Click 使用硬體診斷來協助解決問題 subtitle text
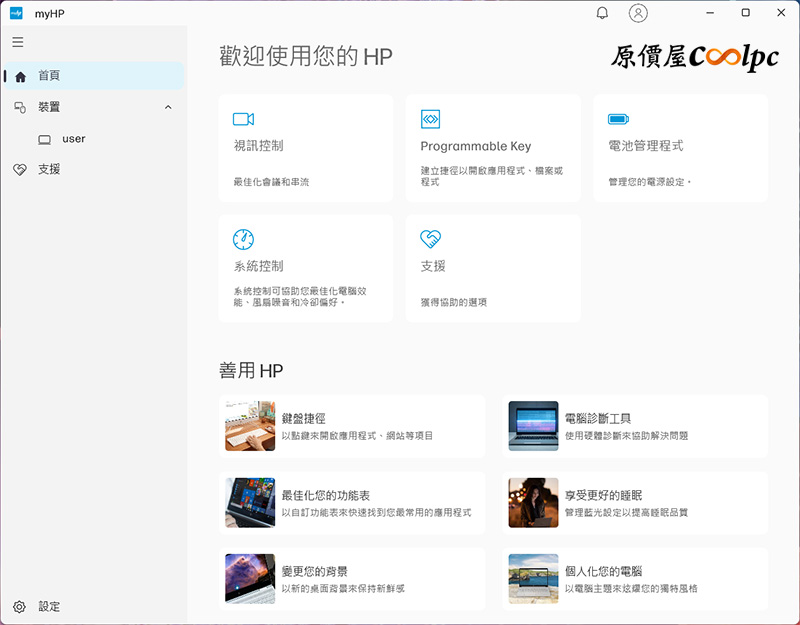 point(627,436)
